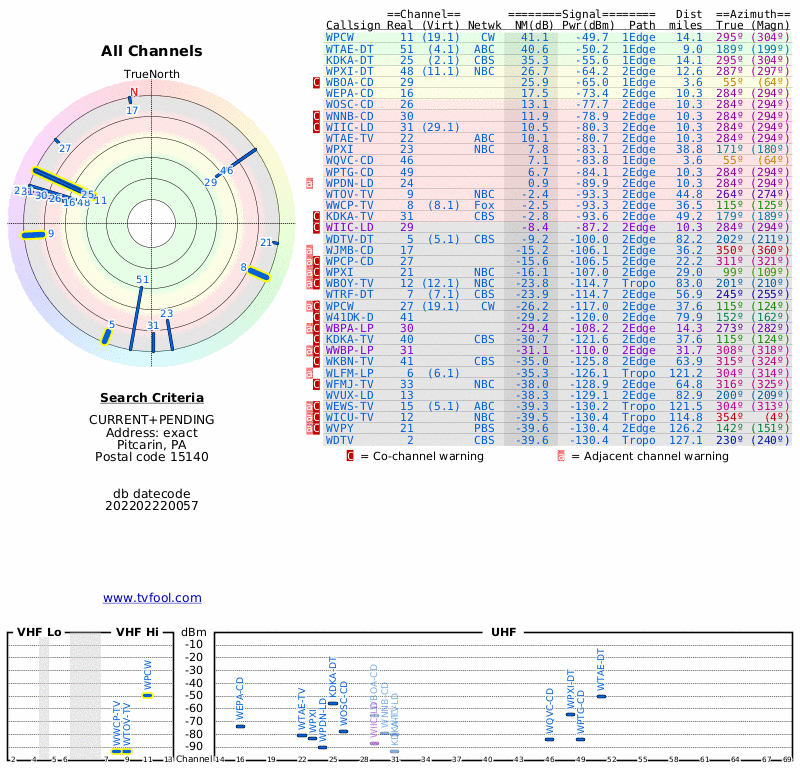Select the WVPY callsign
Screen dimensions: 800x768
(x=339, y=429)
